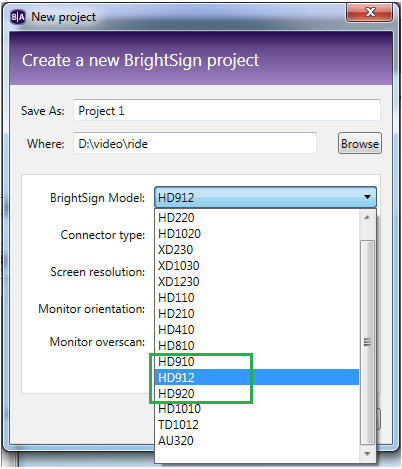The image size is (402, 469).
Task: Select HD410 model entry
Action: click(x=257, y=330)
